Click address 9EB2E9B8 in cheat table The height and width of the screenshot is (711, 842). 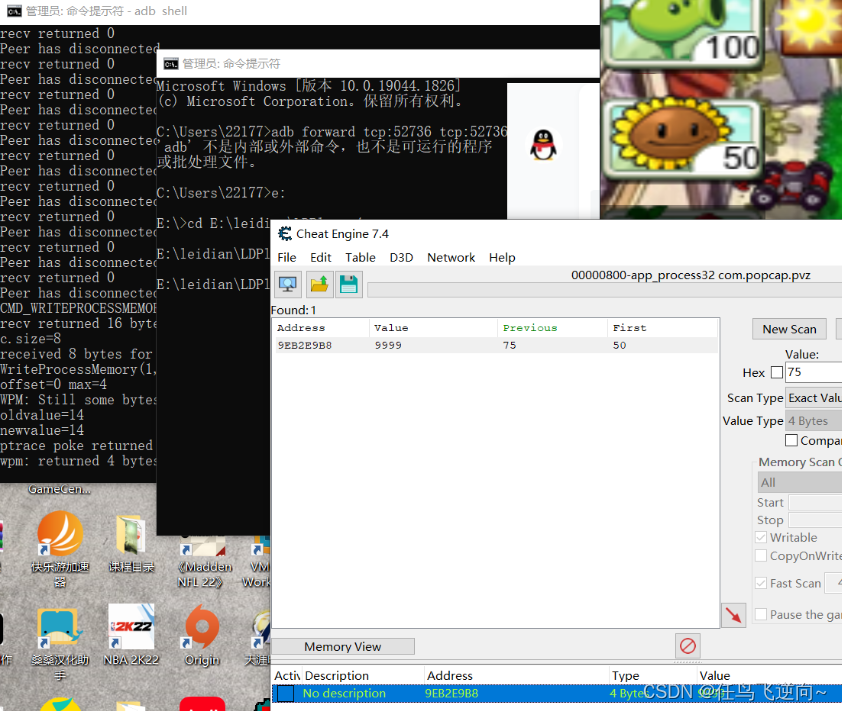click(452, 693)
